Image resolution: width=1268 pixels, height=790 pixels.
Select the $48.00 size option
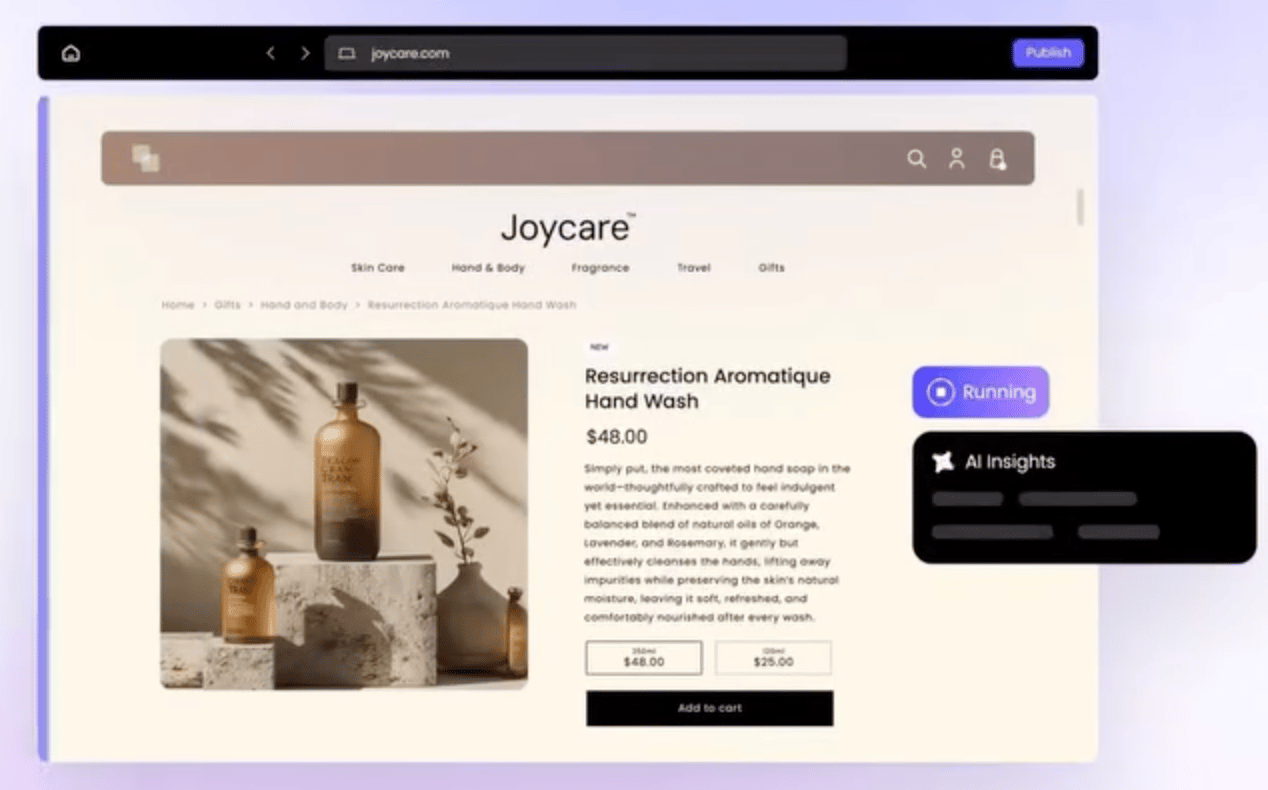[644, 658]
